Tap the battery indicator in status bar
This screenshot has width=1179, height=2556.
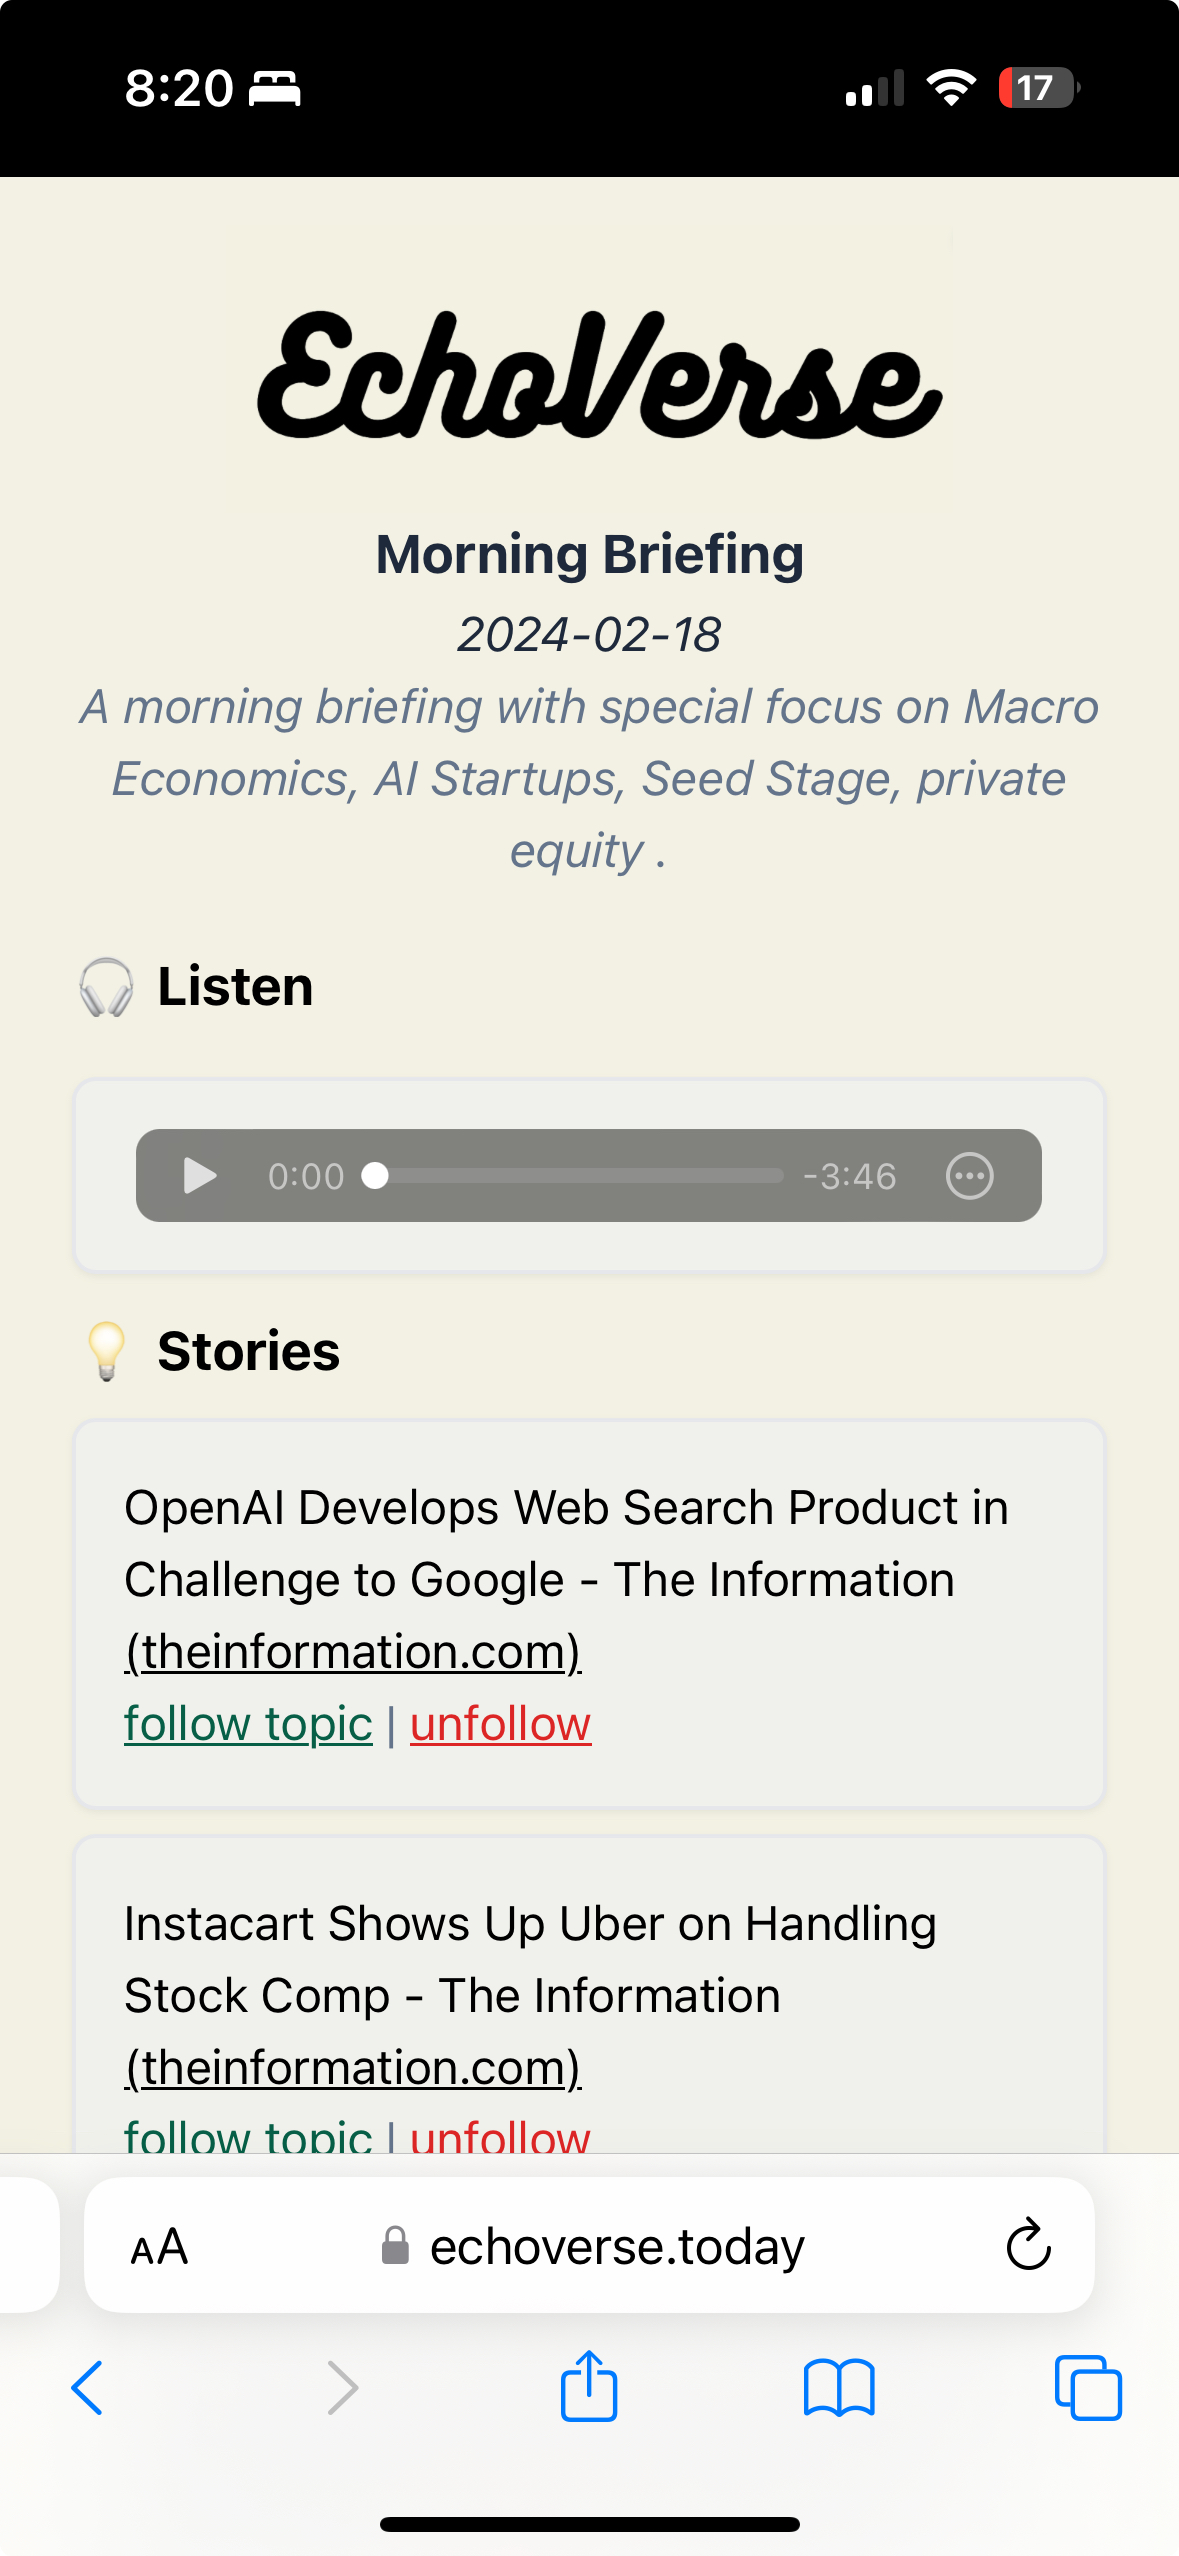(1038, 88)
